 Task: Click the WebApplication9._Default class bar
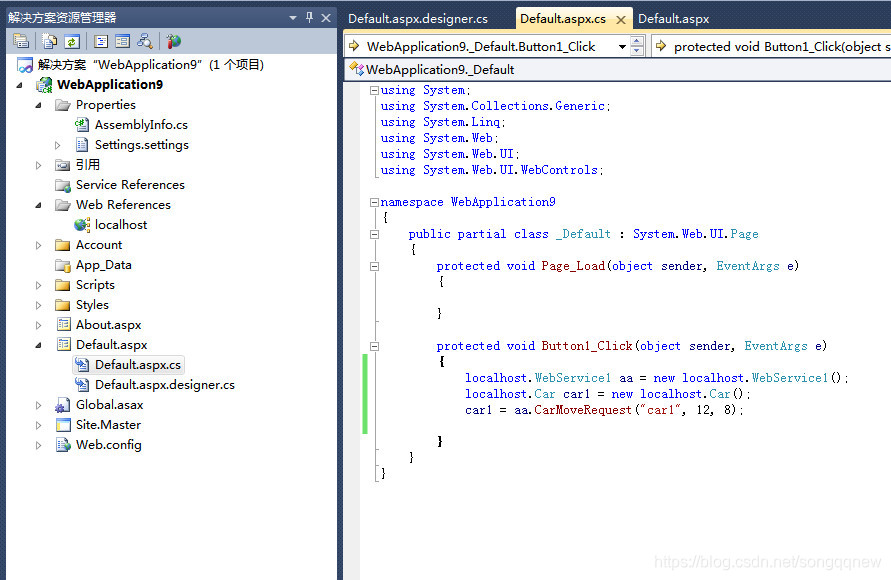(618, 70)
